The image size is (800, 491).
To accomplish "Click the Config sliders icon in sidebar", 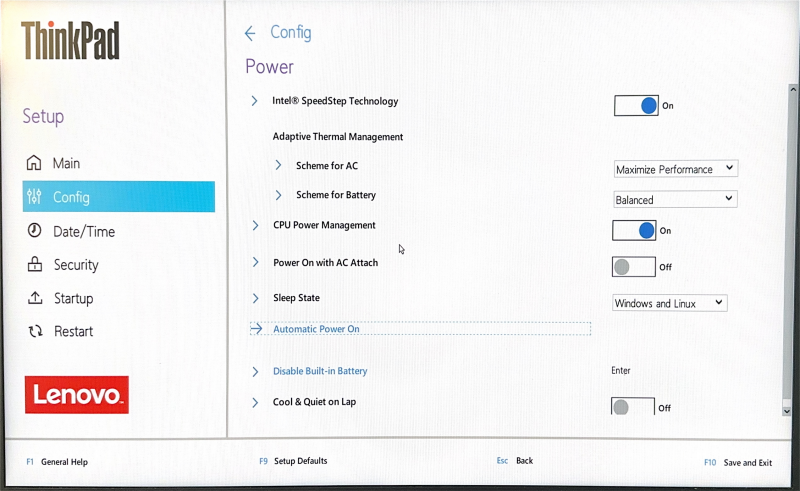I will pyautogui.click(x=34, y=197).
